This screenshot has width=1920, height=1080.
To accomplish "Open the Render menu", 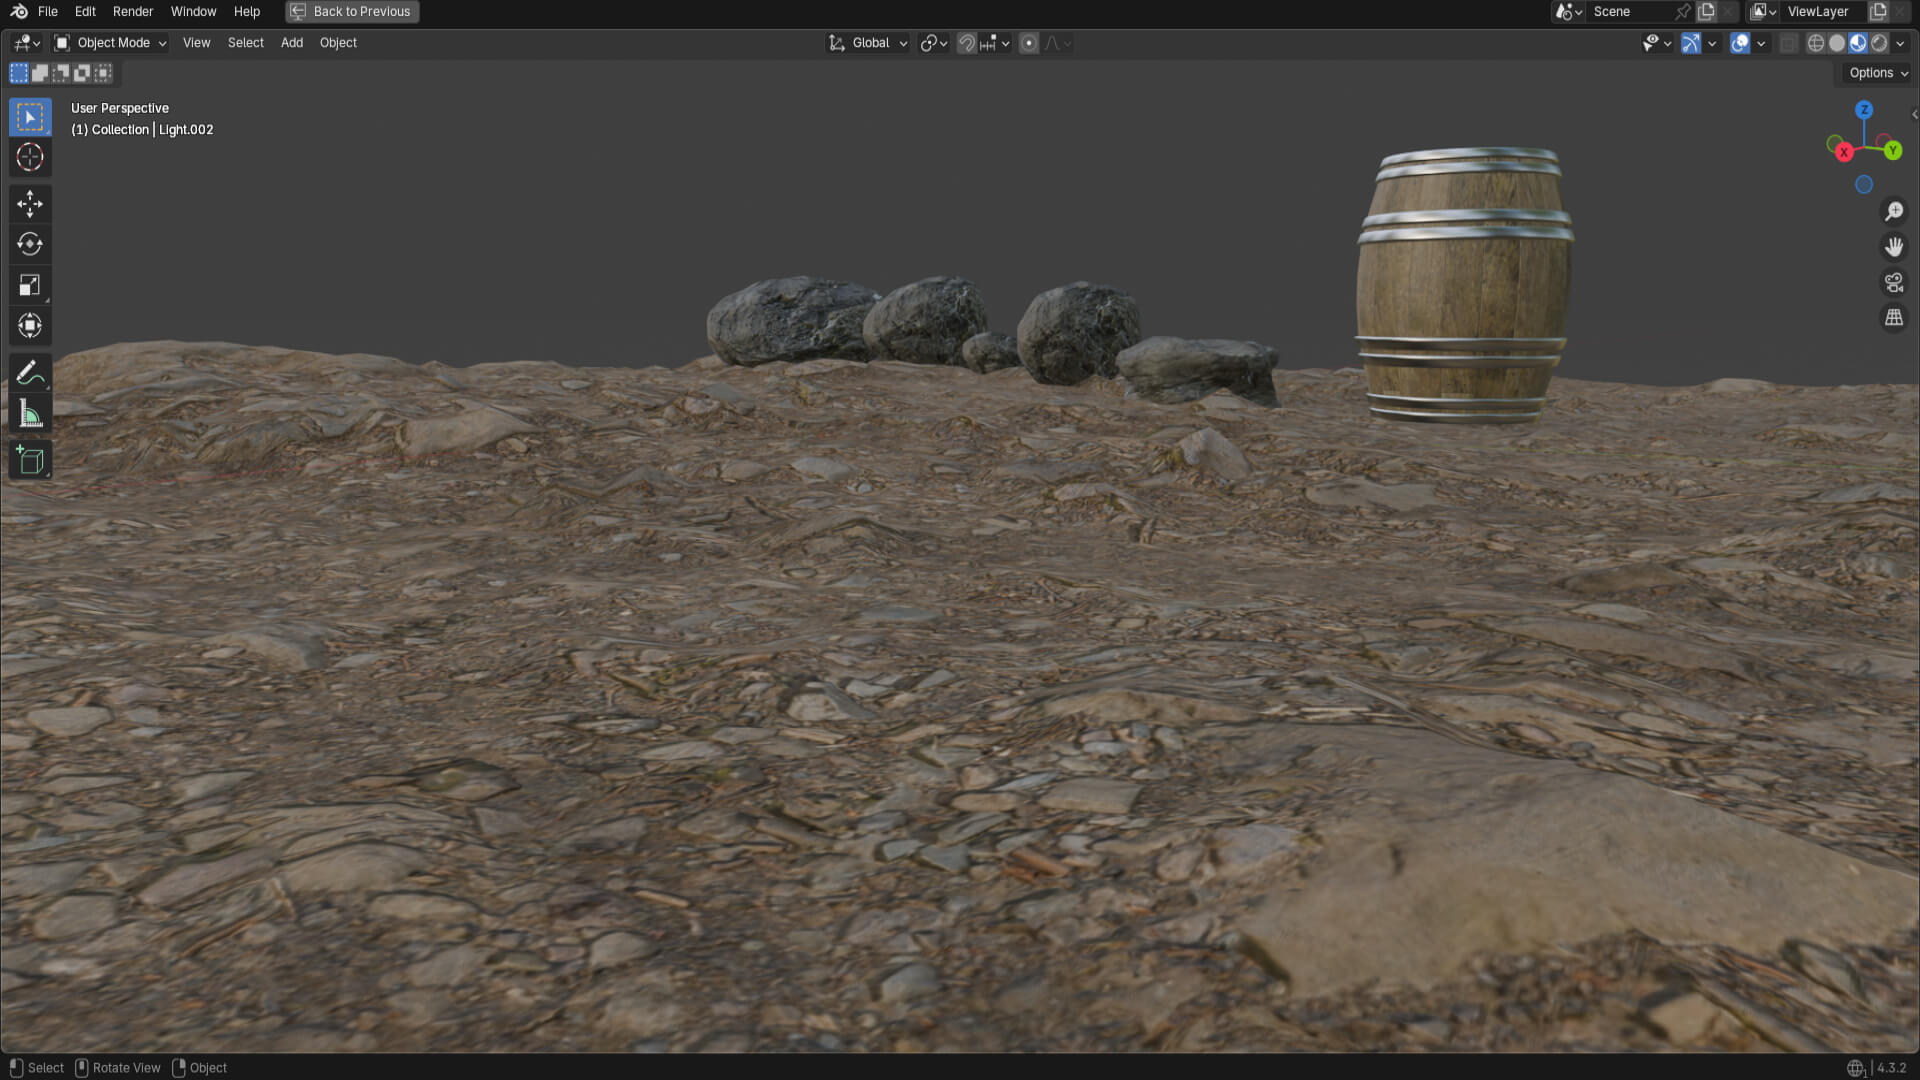I will [x=133, y=12].
